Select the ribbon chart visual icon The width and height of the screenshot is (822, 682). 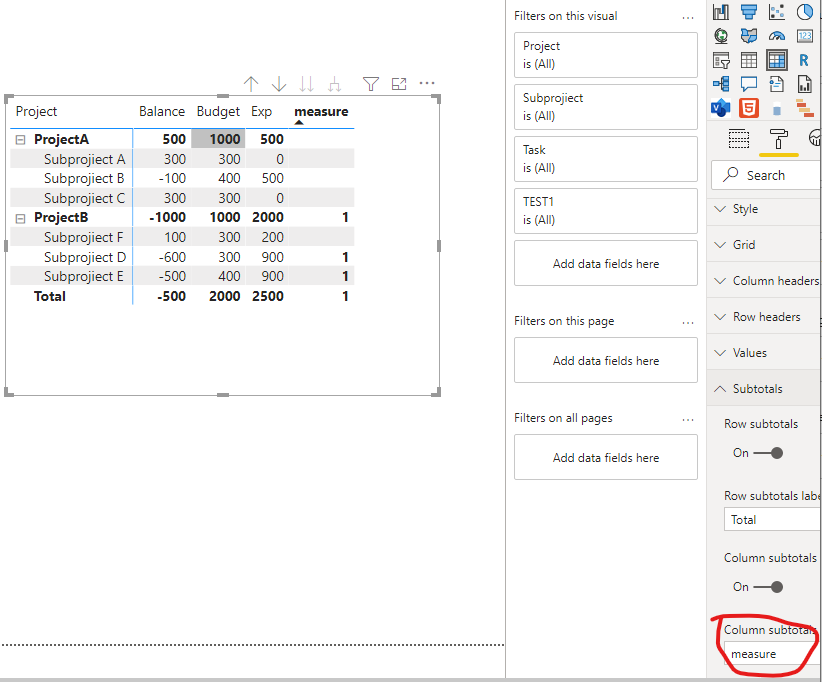click(x=721, y=12)
